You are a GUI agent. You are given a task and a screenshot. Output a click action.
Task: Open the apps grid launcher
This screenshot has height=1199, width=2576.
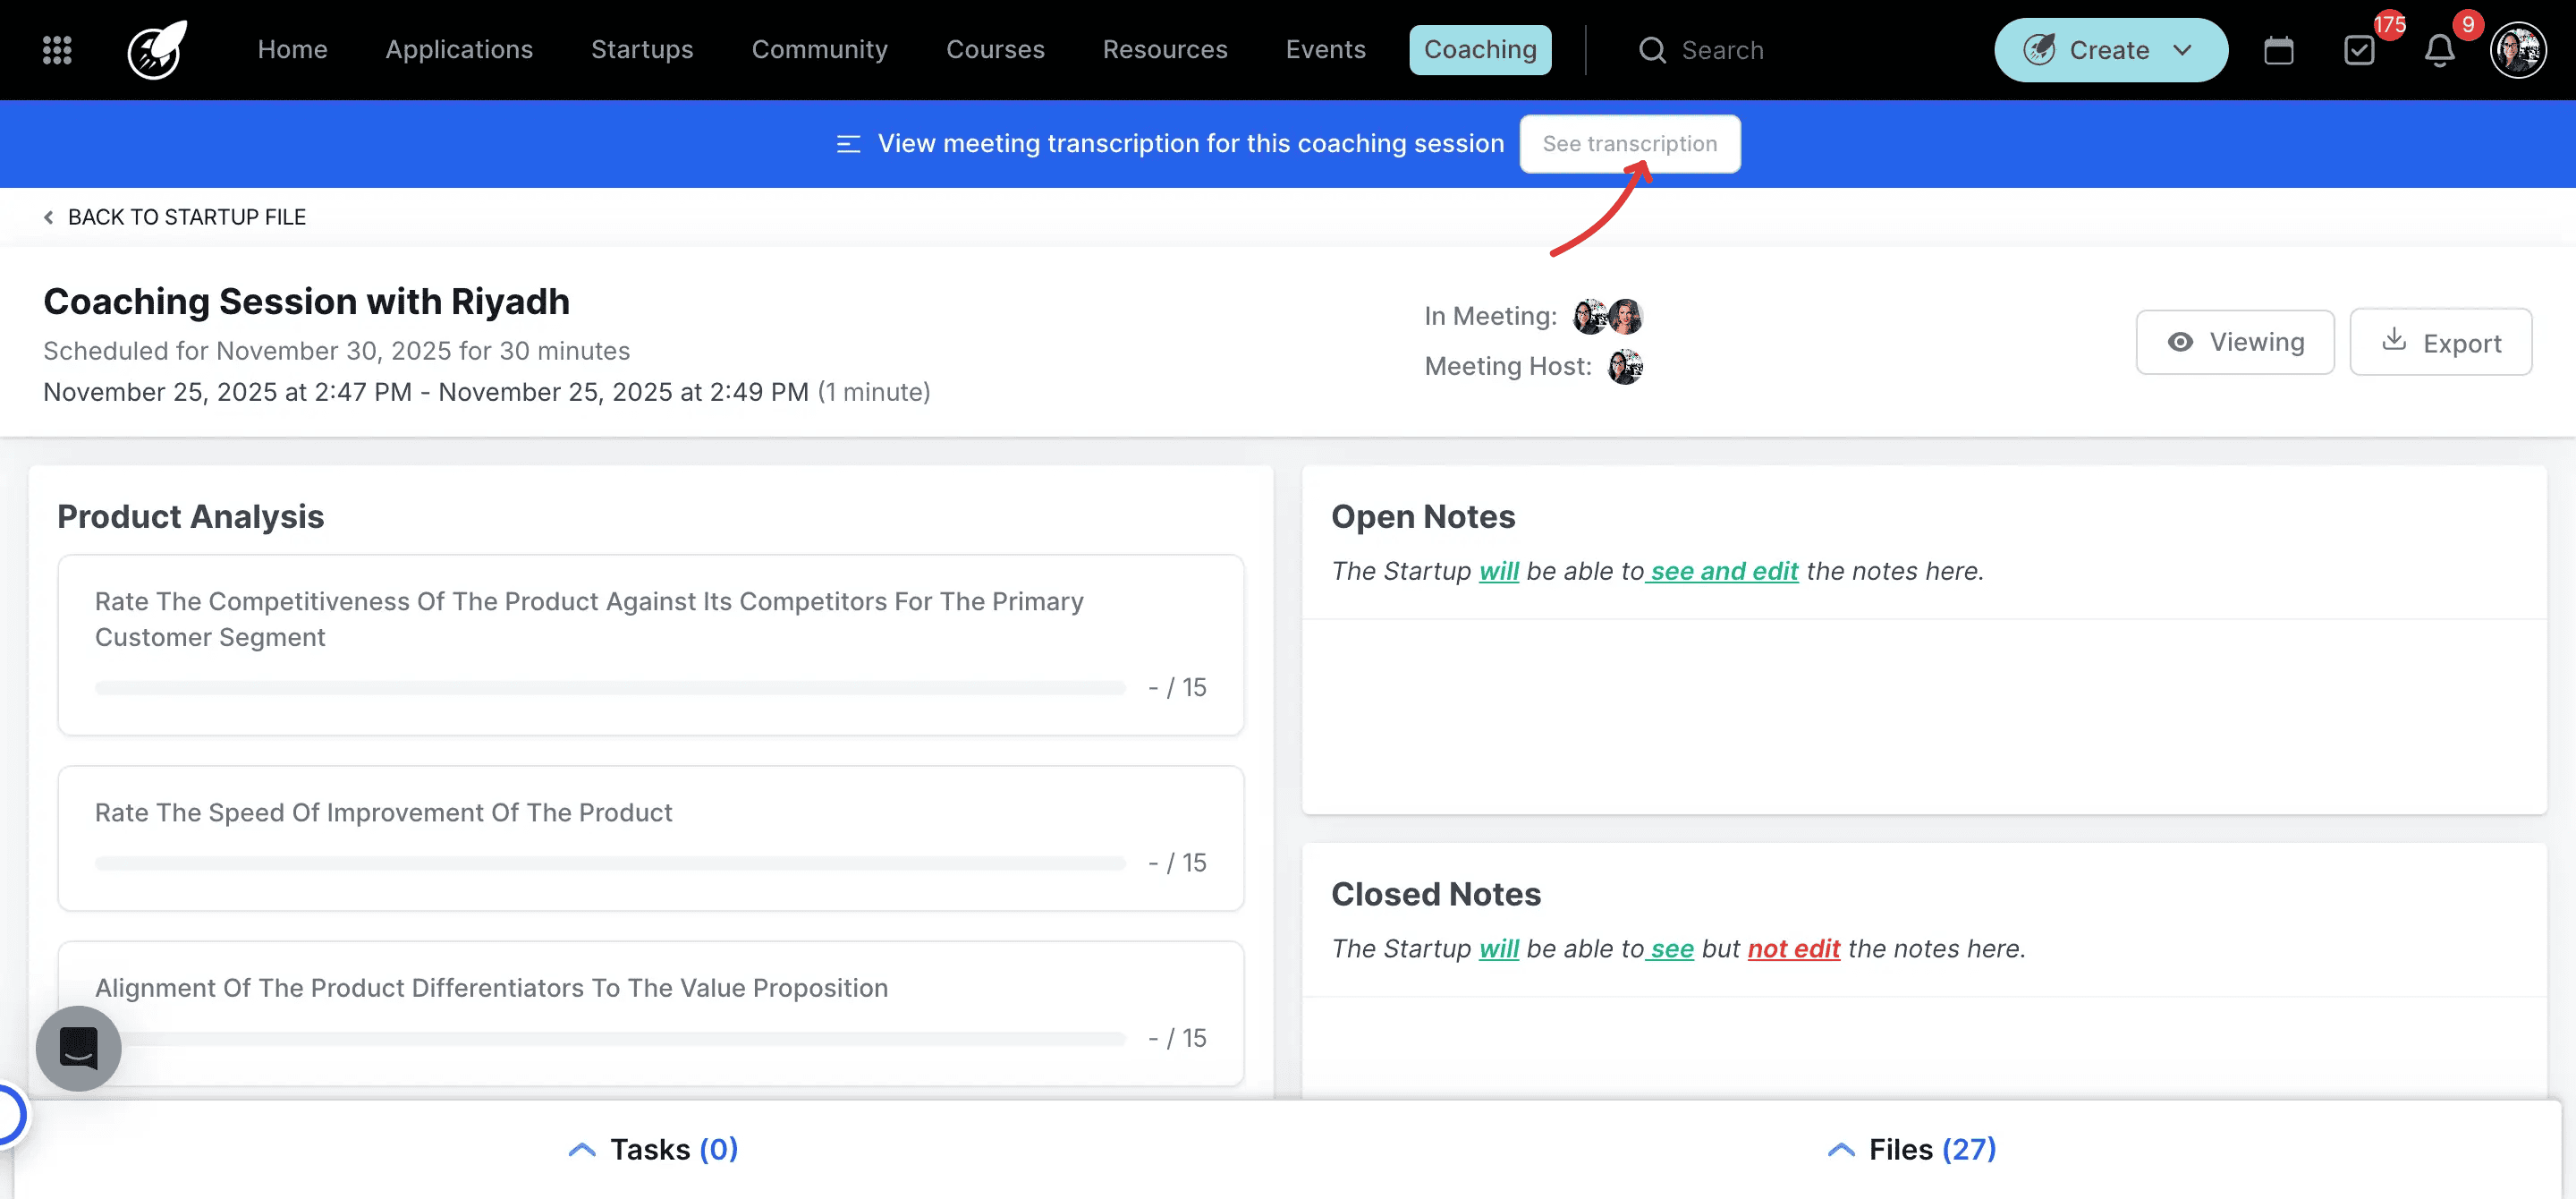(x=57, y=49)
